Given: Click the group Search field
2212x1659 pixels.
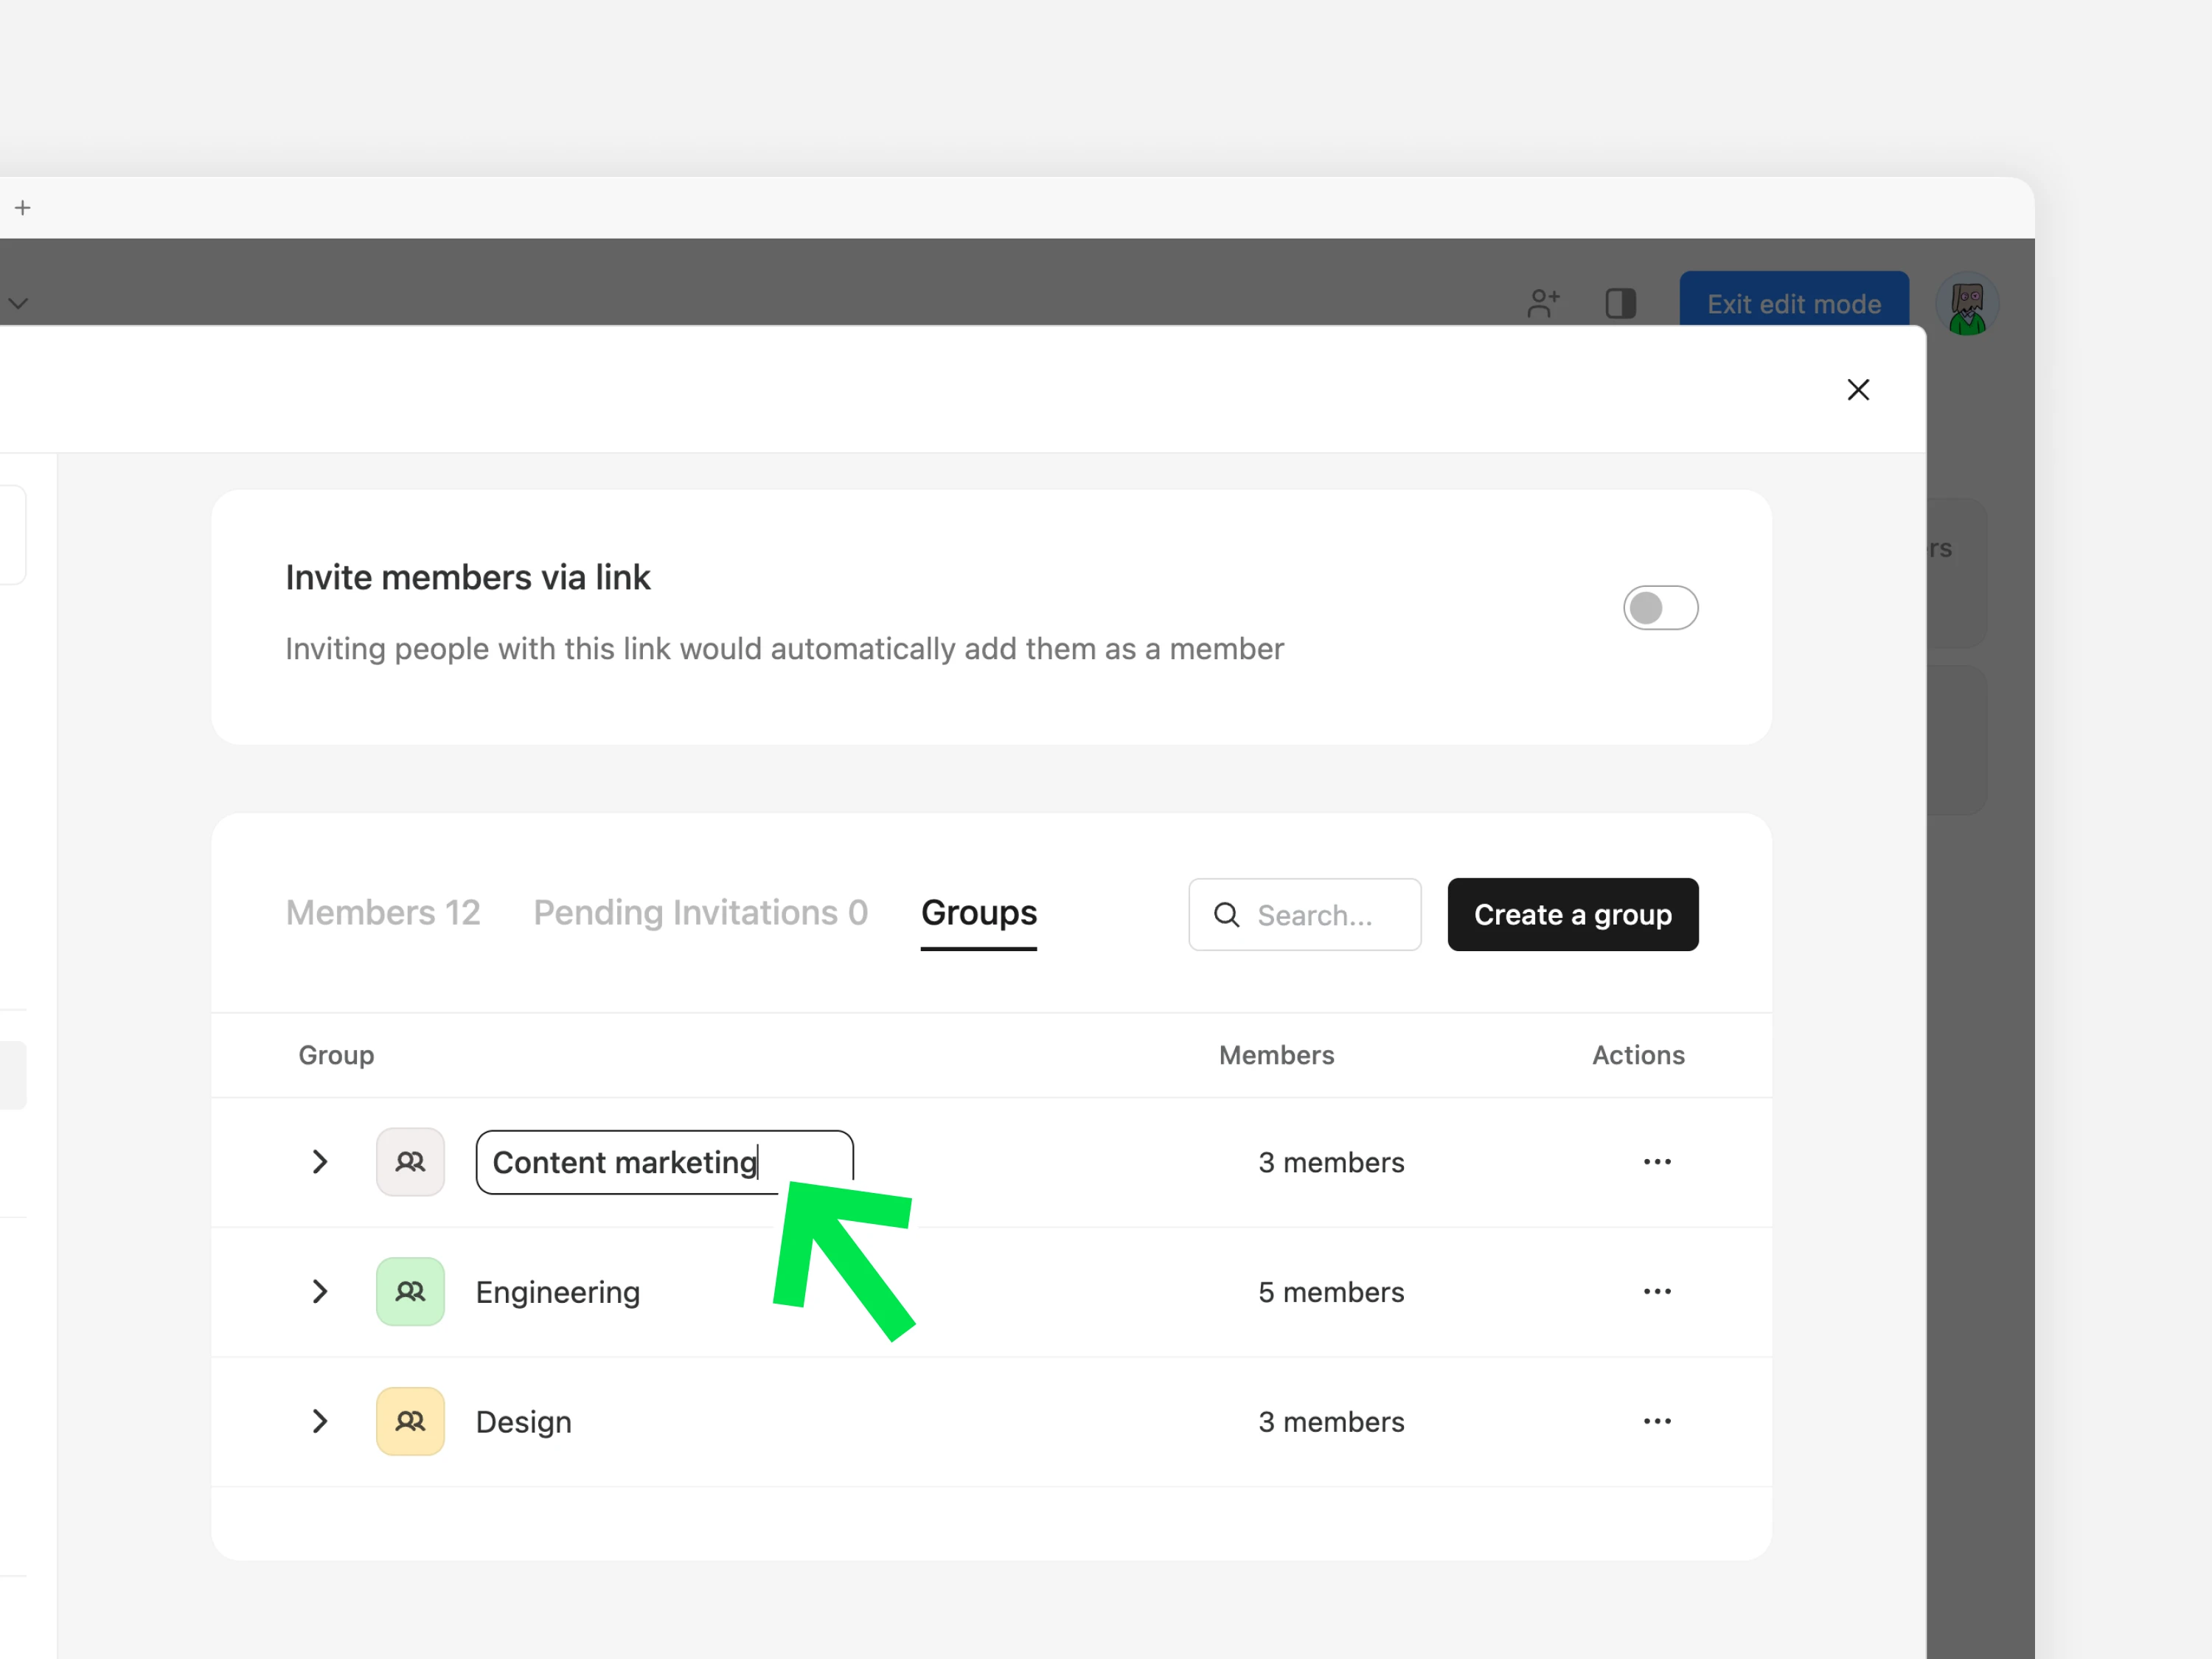Looking at the screenshot, I should [1314, 915].
